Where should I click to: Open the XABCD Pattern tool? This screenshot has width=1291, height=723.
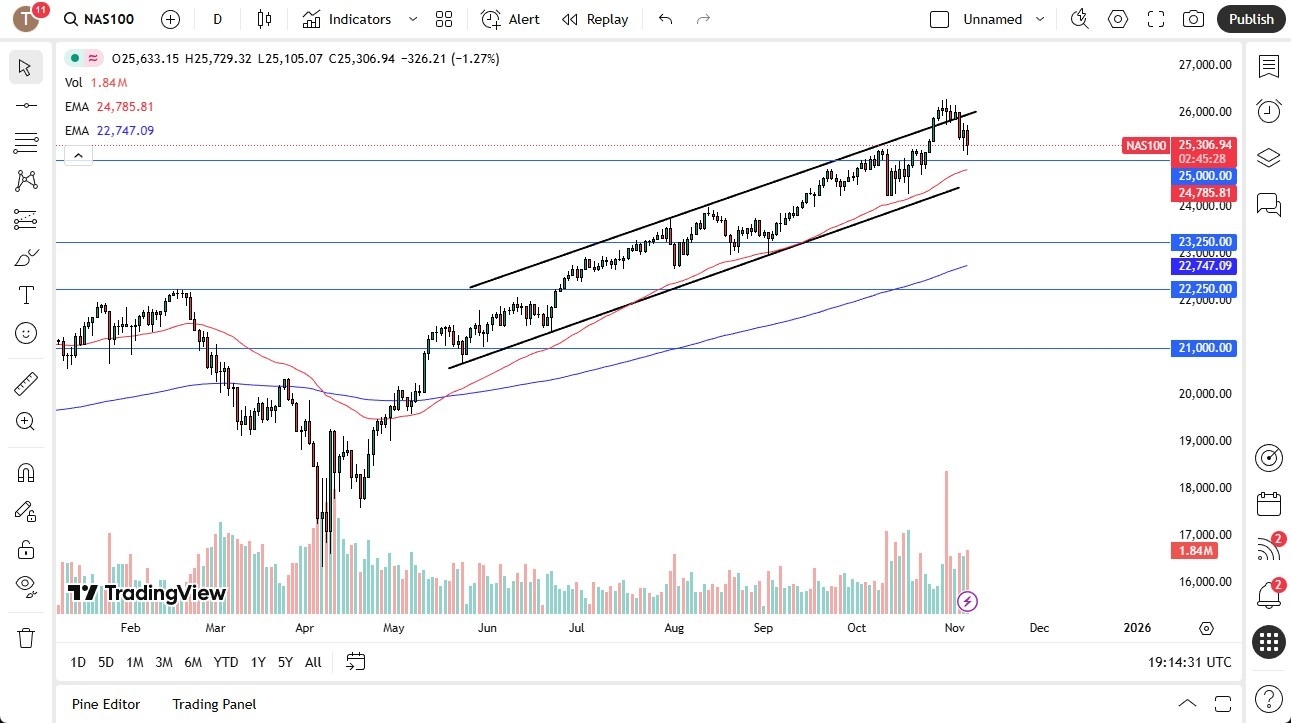26,181
